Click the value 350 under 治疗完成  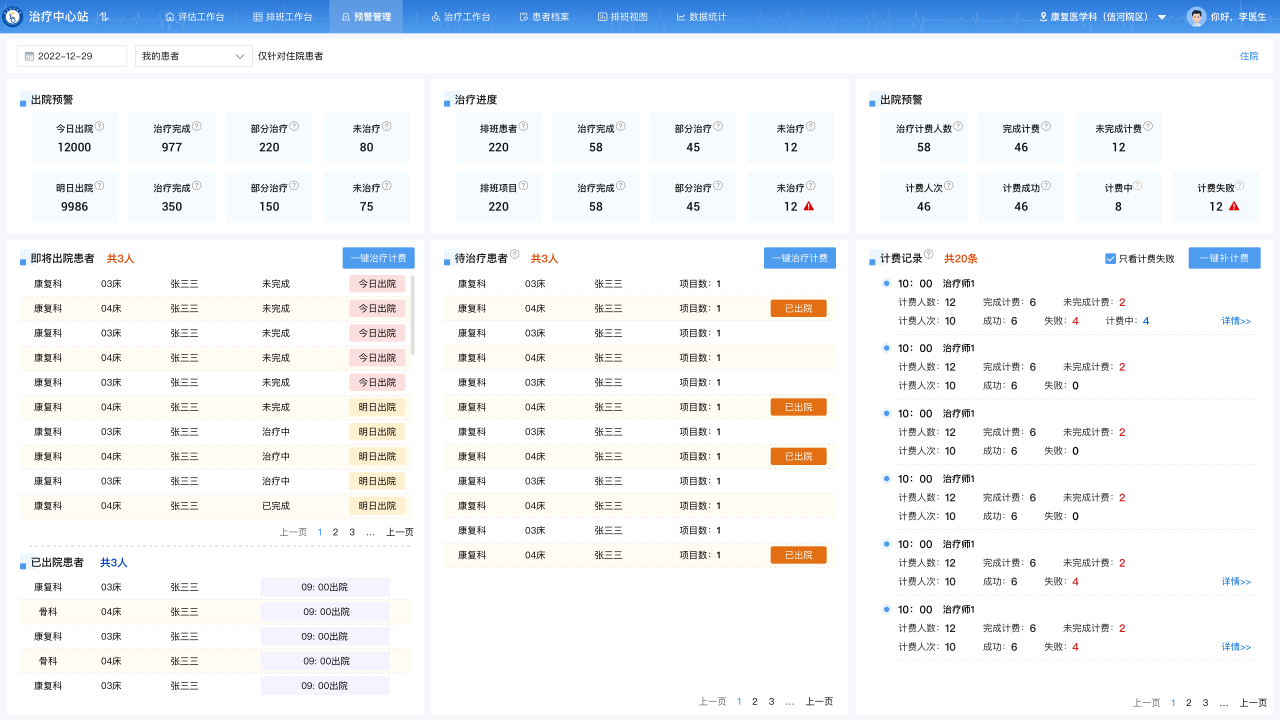click(x=172, y=206)
